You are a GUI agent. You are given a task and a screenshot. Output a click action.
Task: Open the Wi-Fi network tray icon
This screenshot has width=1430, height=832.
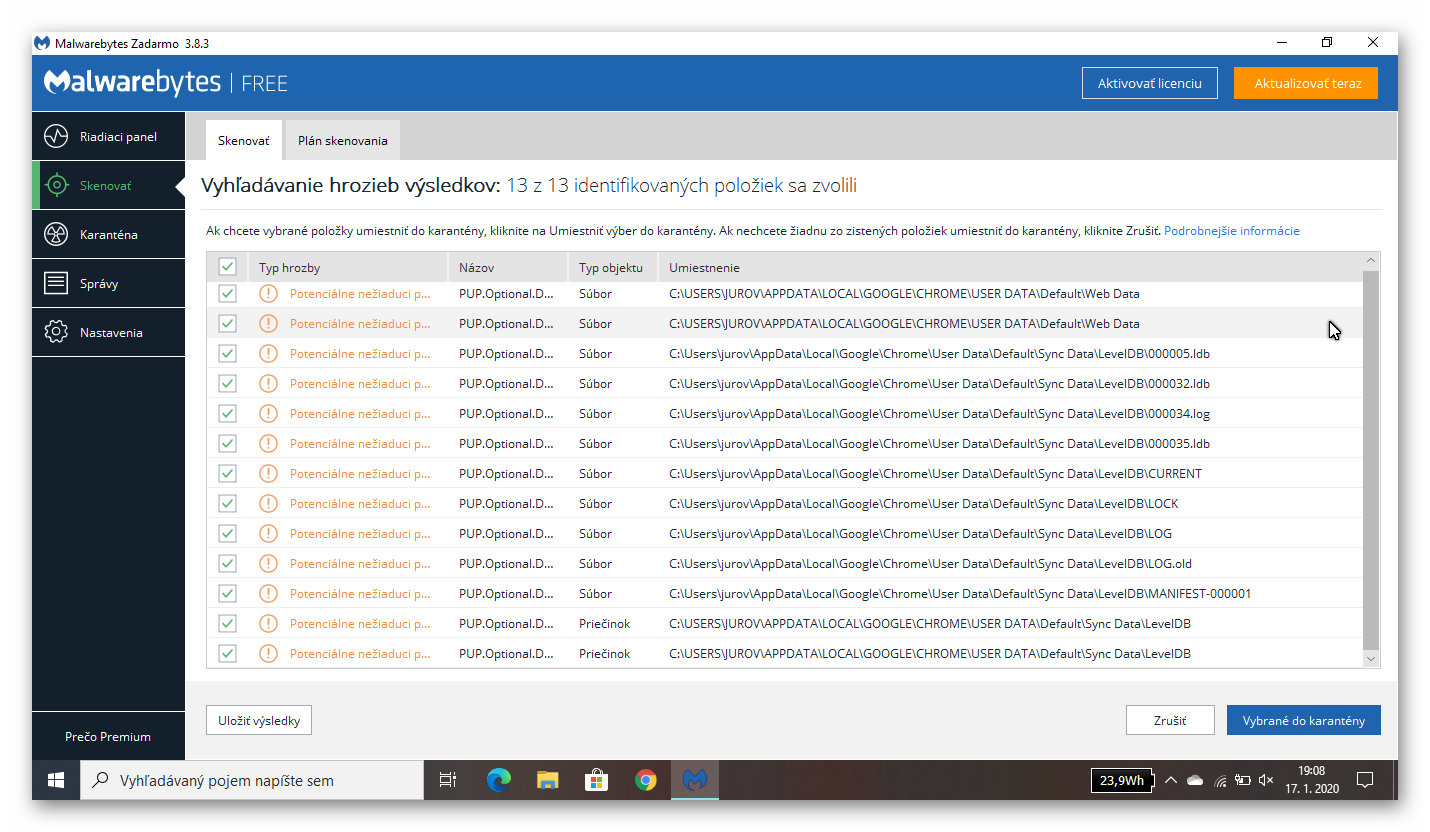(1220, 780)
